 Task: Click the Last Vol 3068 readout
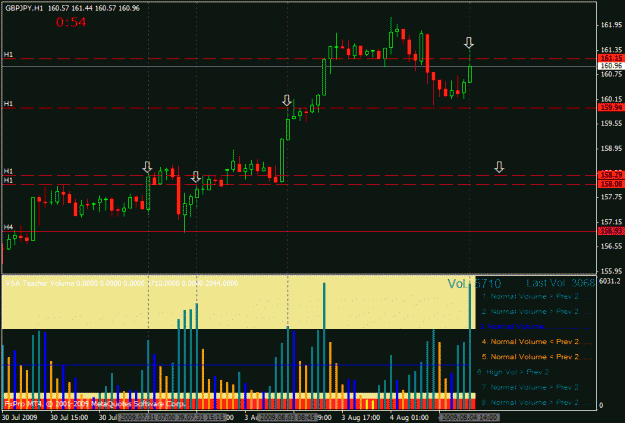pyautogui.click(x=560, y=283)
